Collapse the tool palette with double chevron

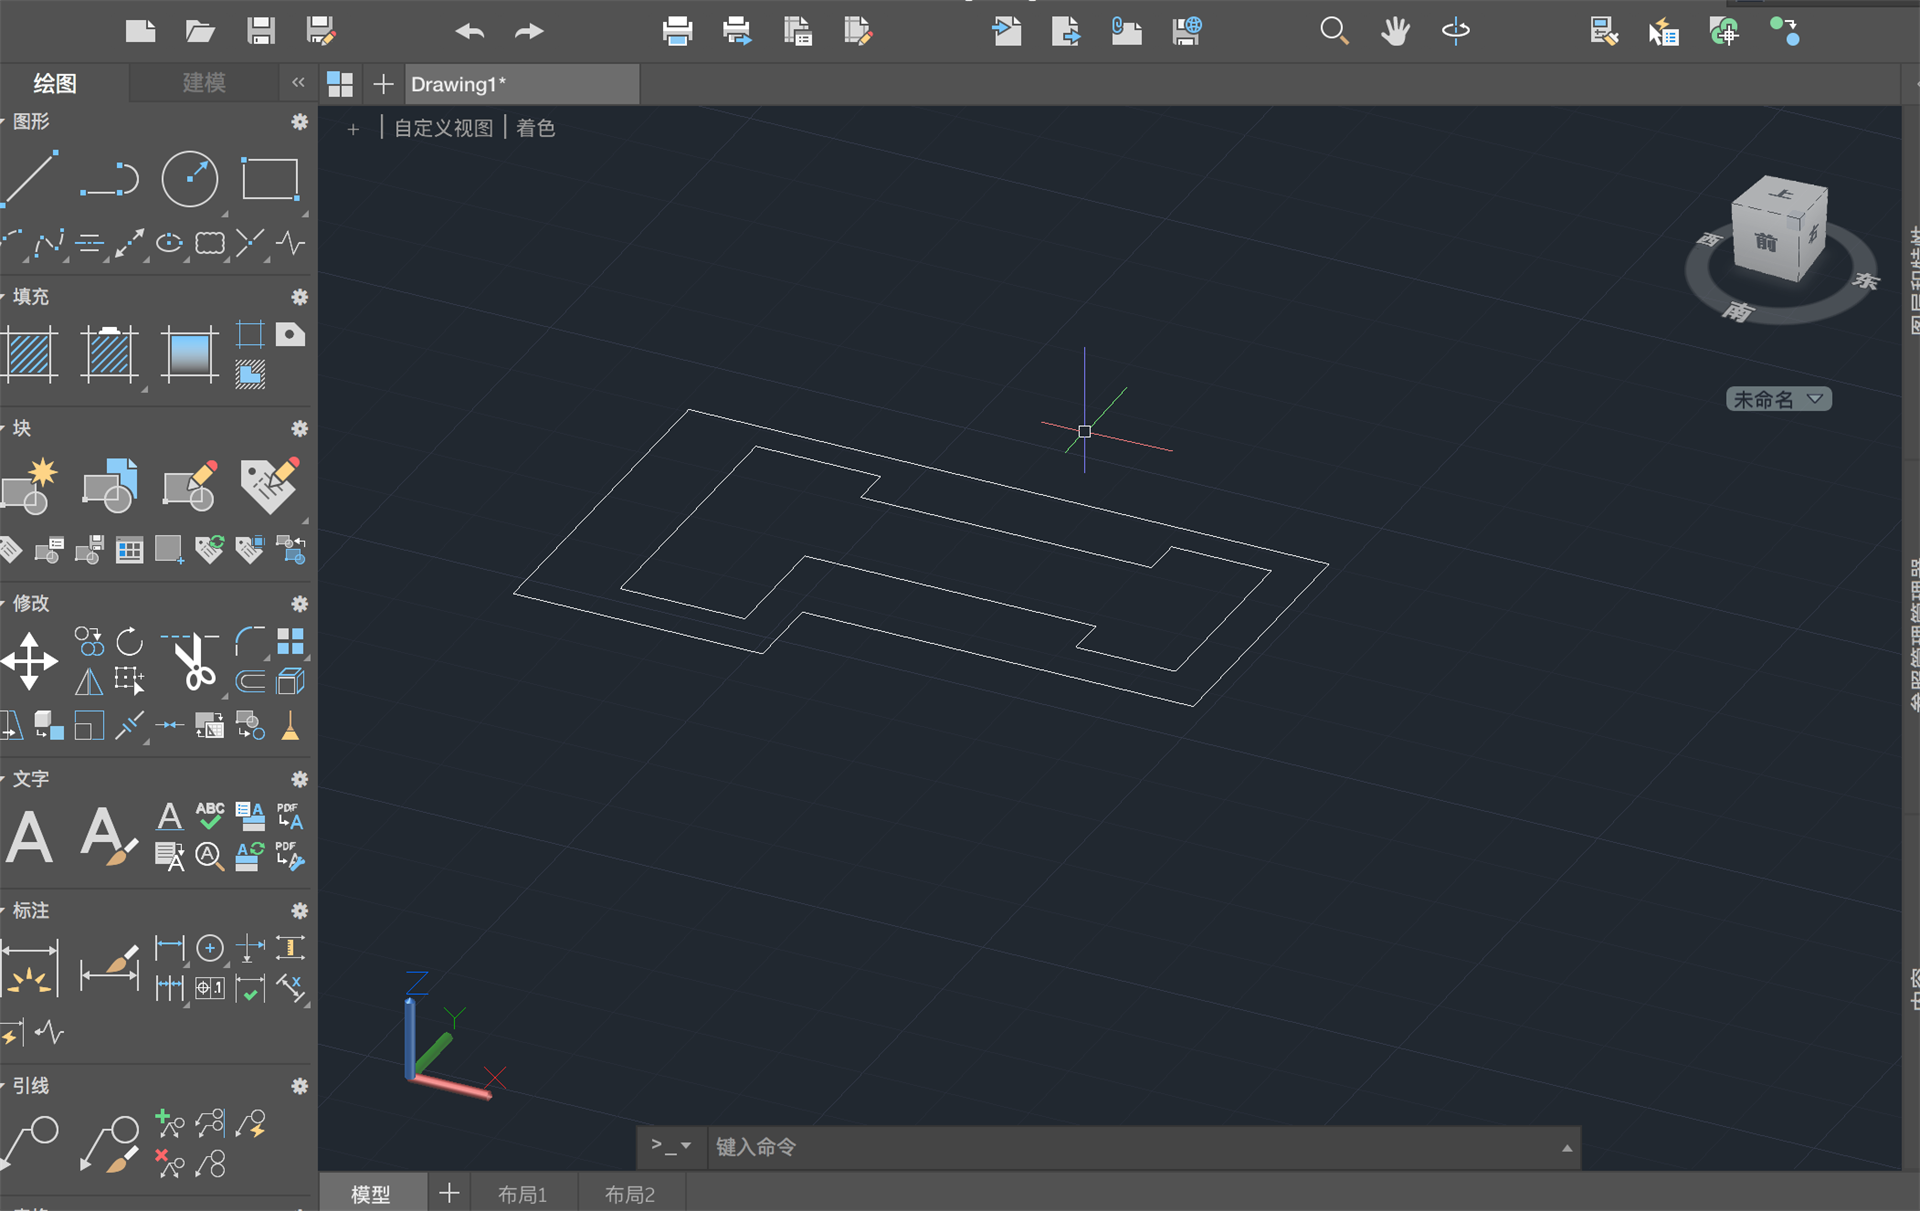point(298,83)
